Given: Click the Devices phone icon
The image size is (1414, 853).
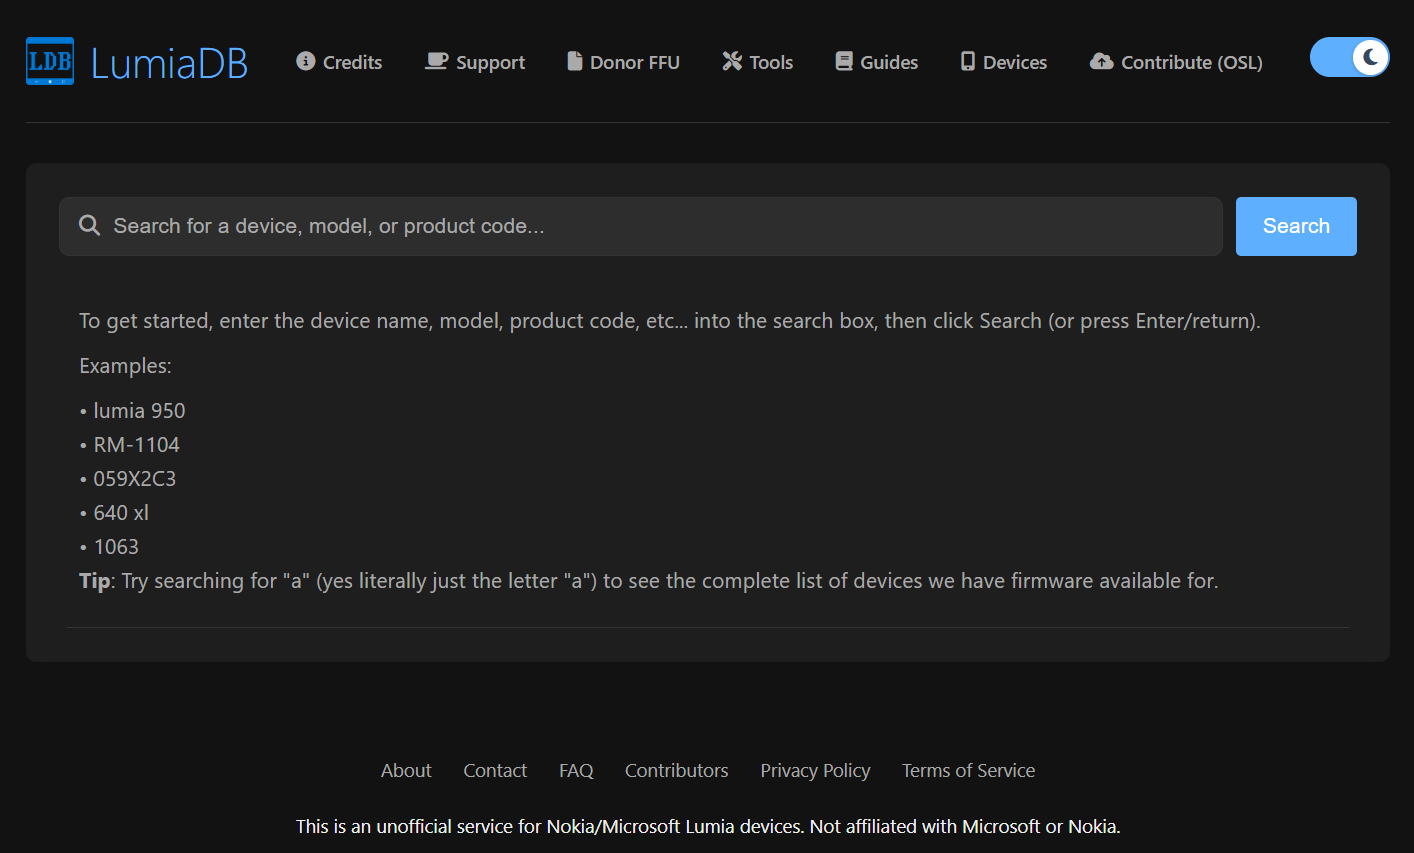Looking at the screenshot, I should pos(968,61).
